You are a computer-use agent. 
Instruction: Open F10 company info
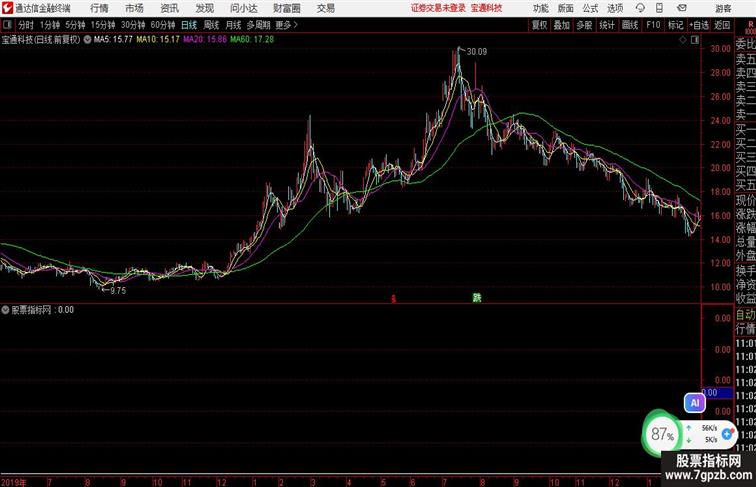point(653,25)
